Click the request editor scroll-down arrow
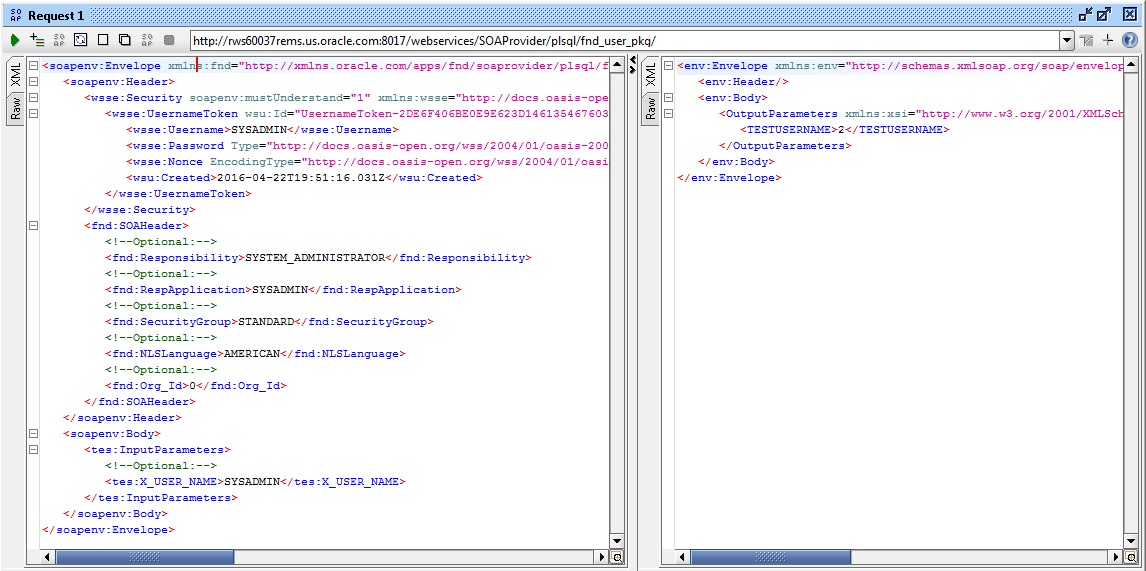This screenshot has height=571, width=1146. click(x=617, y=540)
